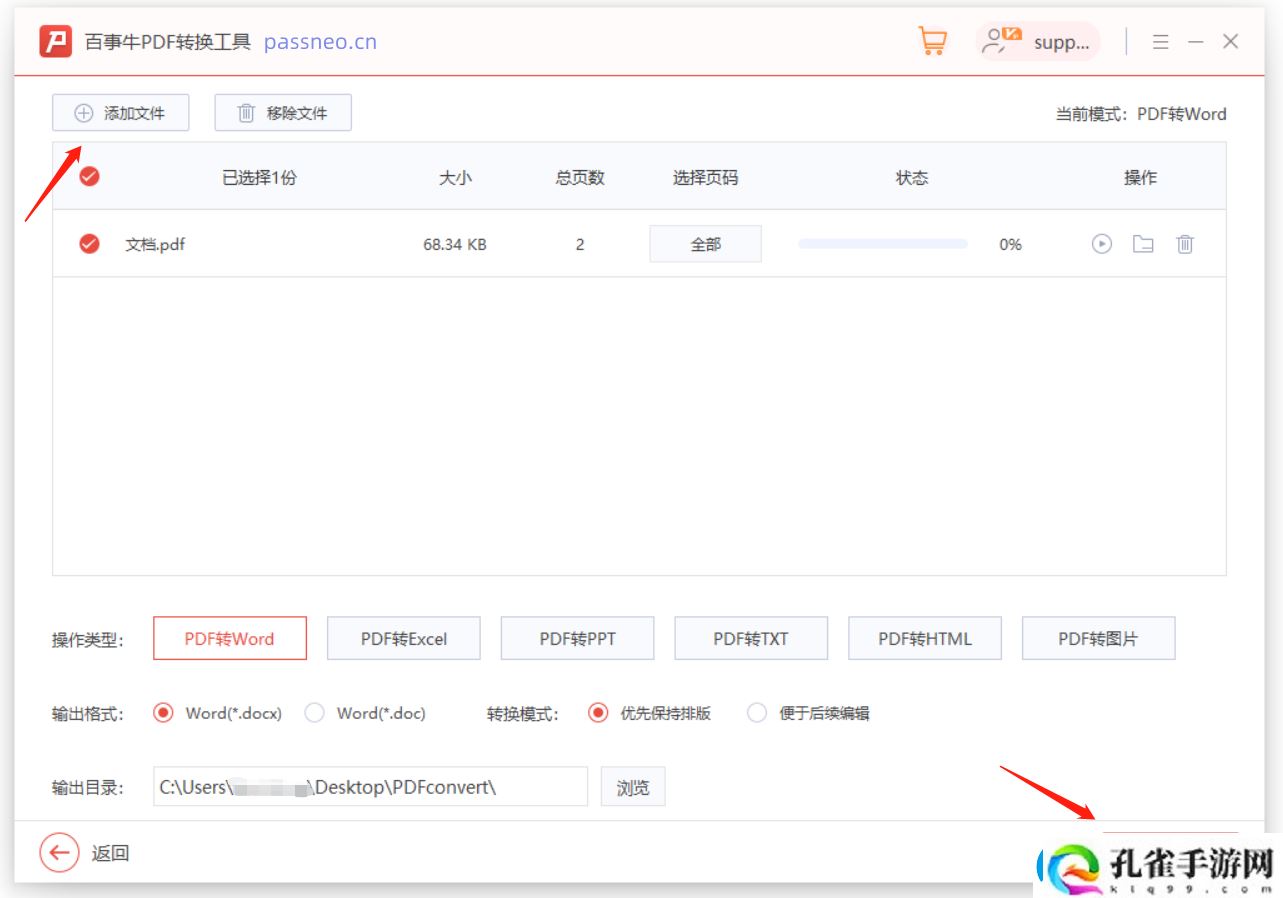Click the 状态 column header
This screenshot has width=1283, height=898.
912,177
